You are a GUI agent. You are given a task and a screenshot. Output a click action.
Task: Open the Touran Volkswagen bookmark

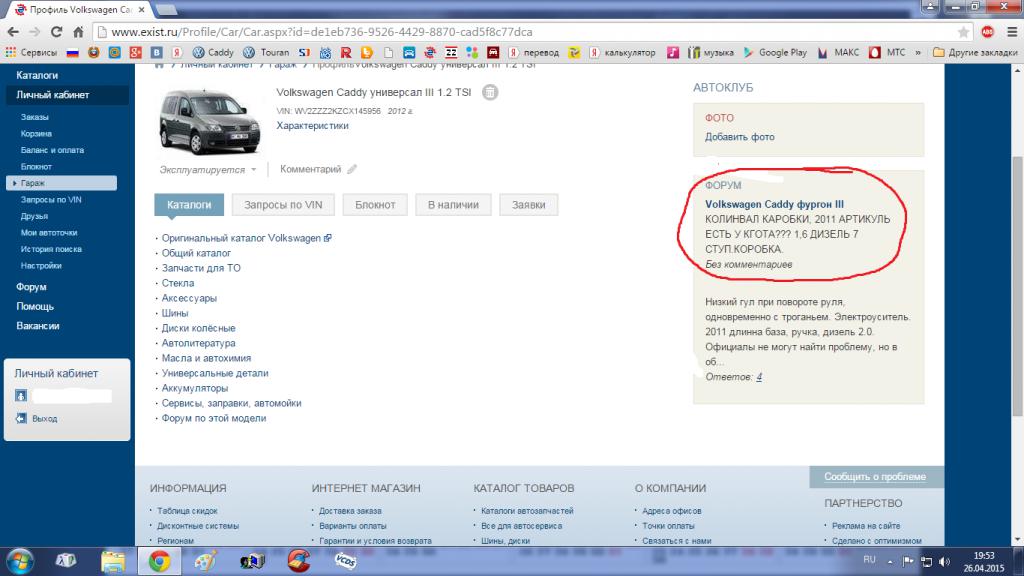coord(266,52)
